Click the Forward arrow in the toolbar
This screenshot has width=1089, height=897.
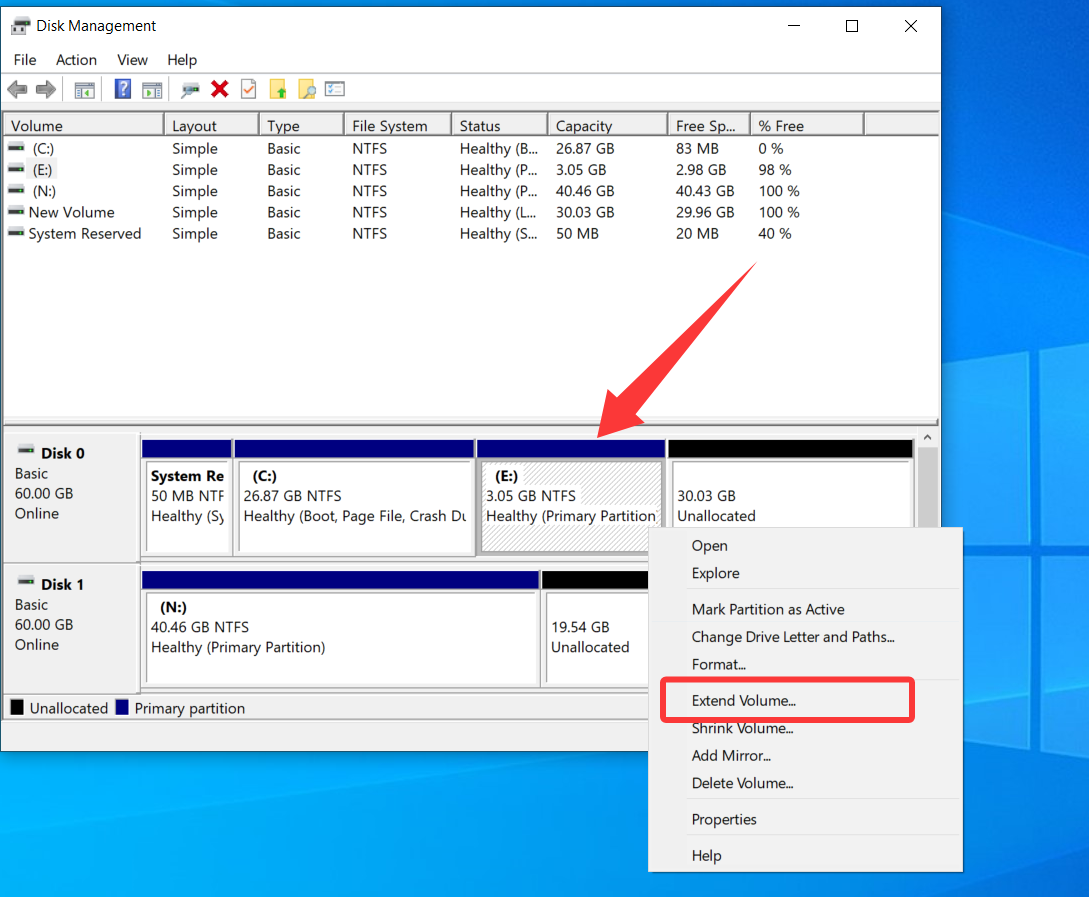click(x=46, y=90)
